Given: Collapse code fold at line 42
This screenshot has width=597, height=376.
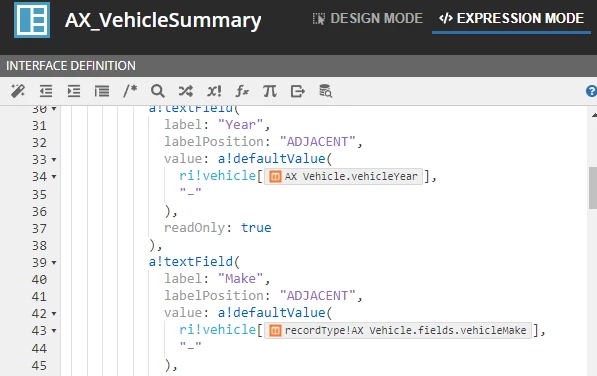Looking at the screenshot, I should click(x=54, y=314).
